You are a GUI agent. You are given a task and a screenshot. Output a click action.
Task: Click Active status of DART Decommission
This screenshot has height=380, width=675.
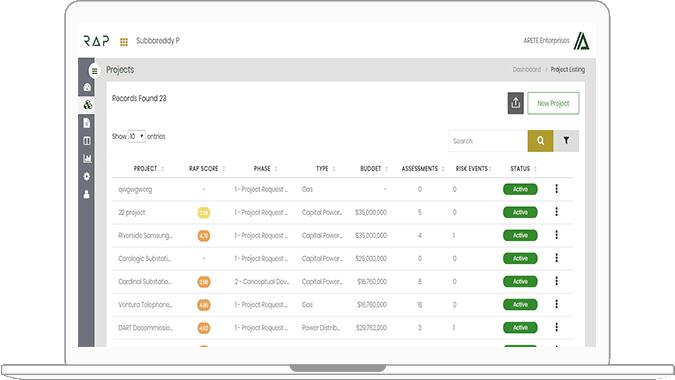coord(520,327)
